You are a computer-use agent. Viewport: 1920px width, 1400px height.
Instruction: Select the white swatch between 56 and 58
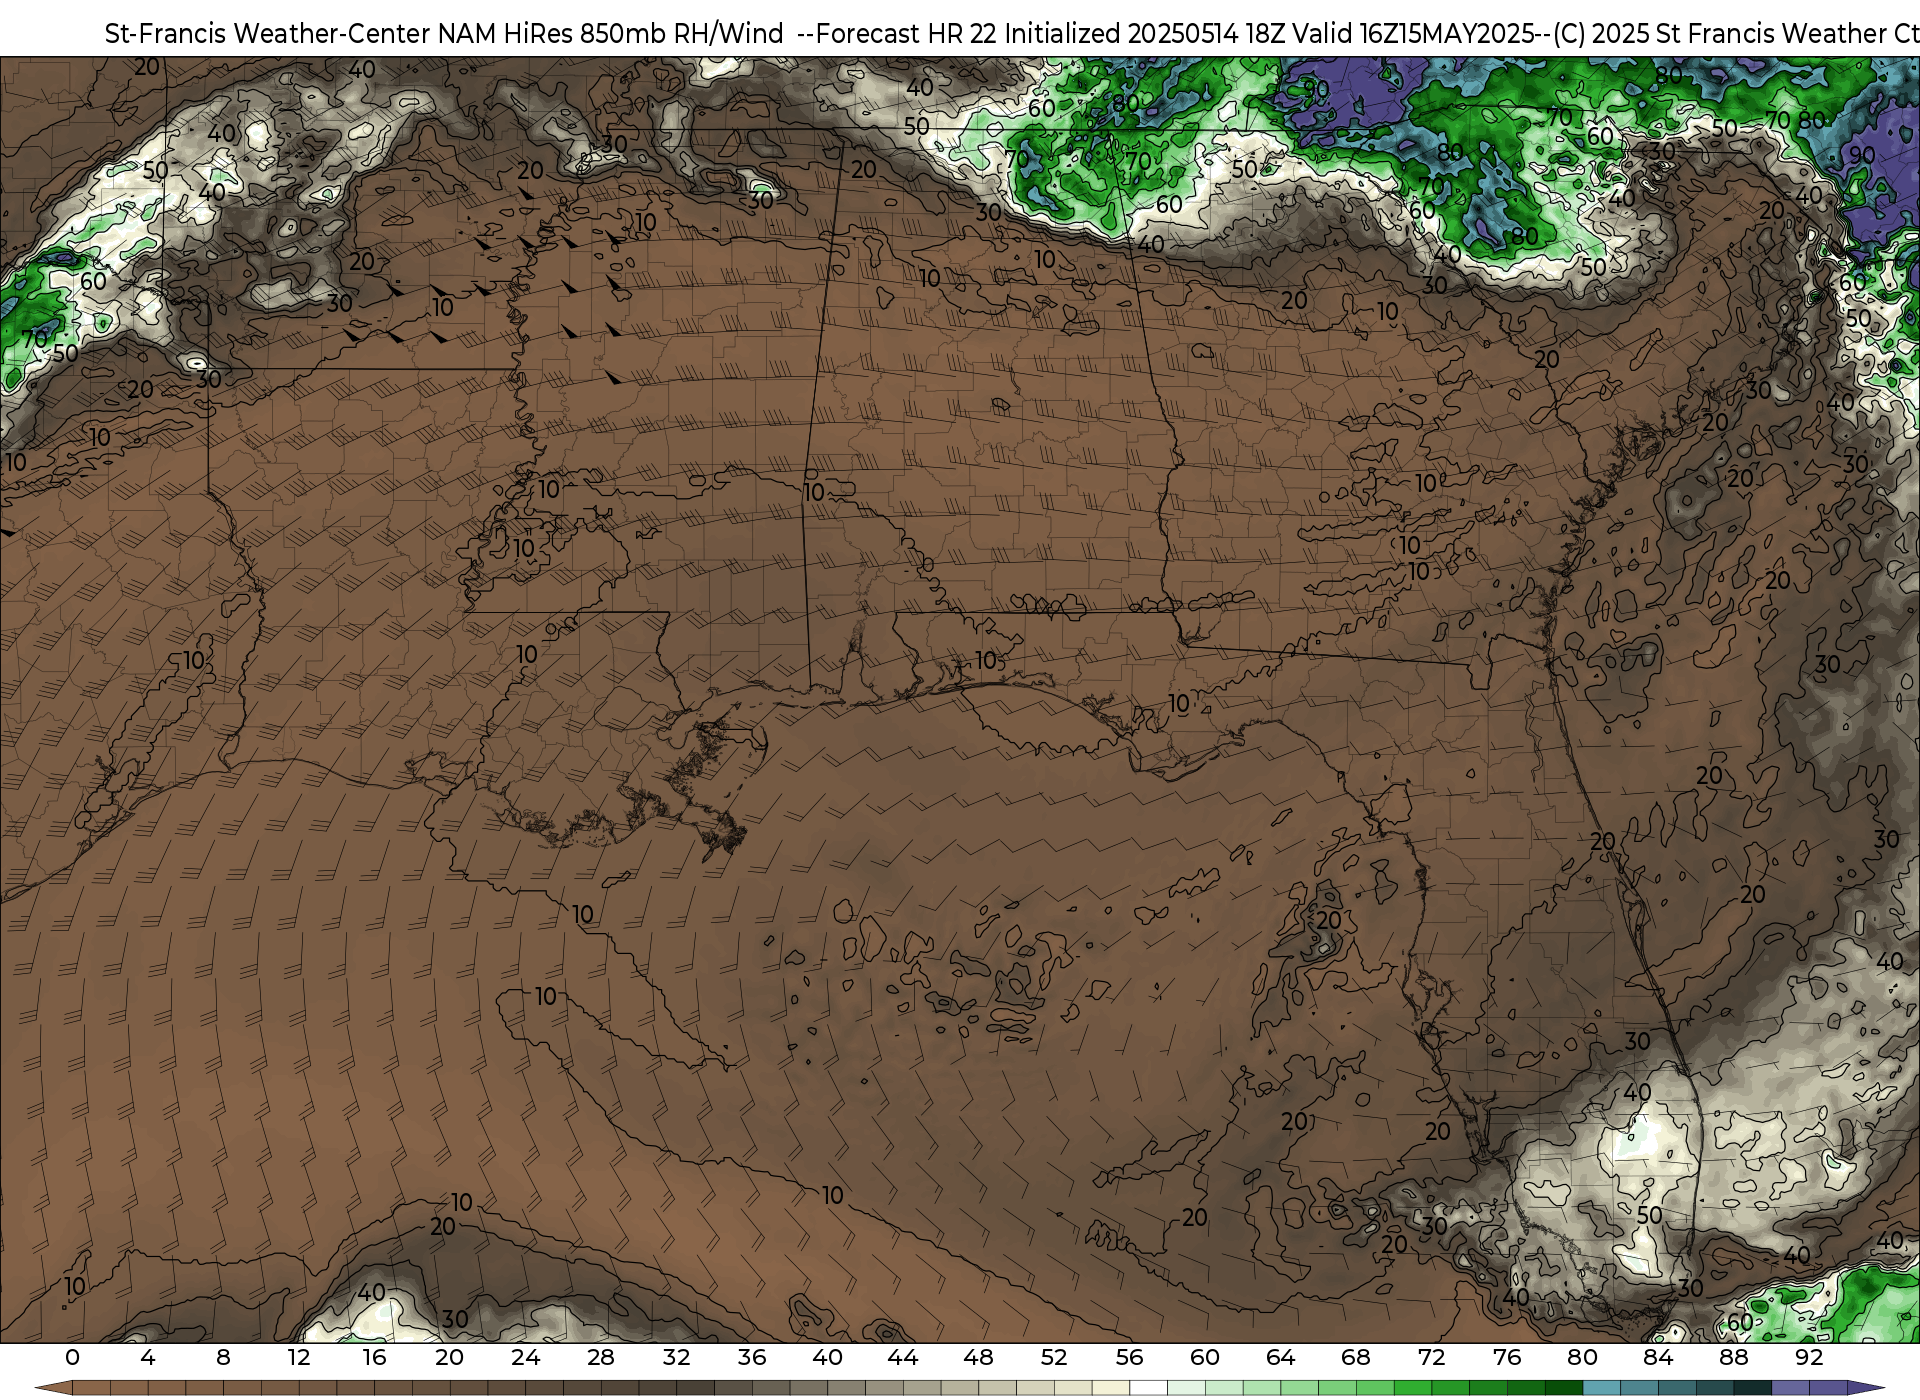[x=1148, y=1388]
